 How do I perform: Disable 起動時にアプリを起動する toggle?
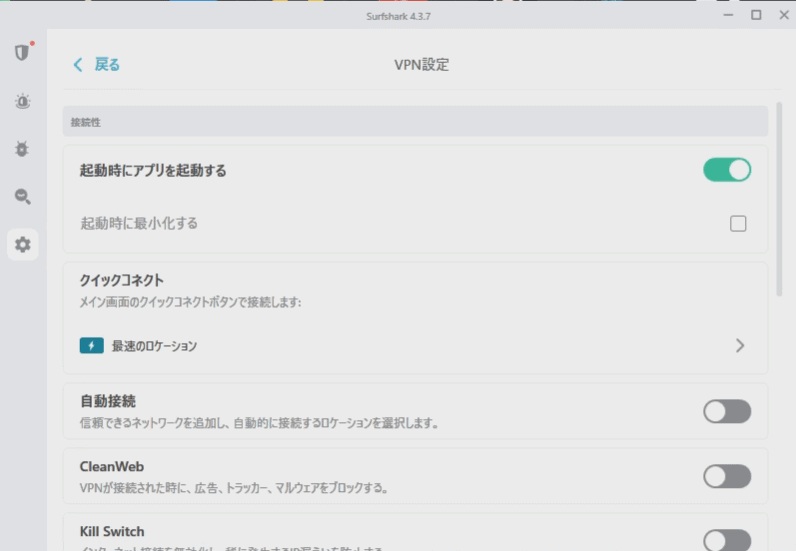coord(727,170)
